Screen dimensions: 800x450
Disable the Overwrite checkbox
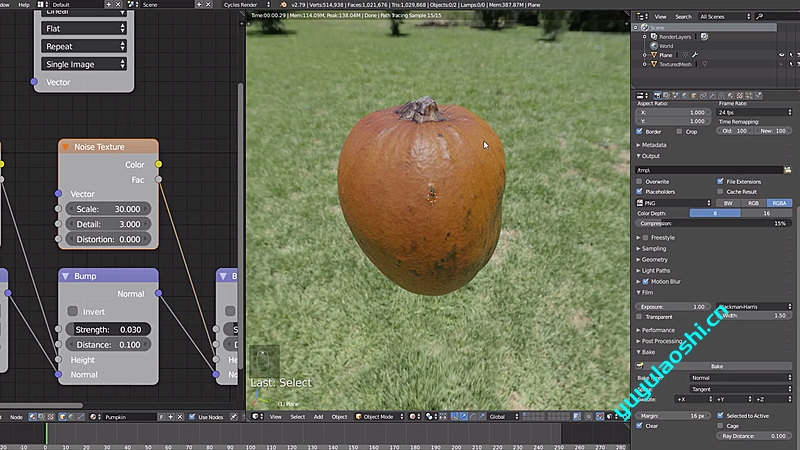pyautogui.click(x=639, y=181)
